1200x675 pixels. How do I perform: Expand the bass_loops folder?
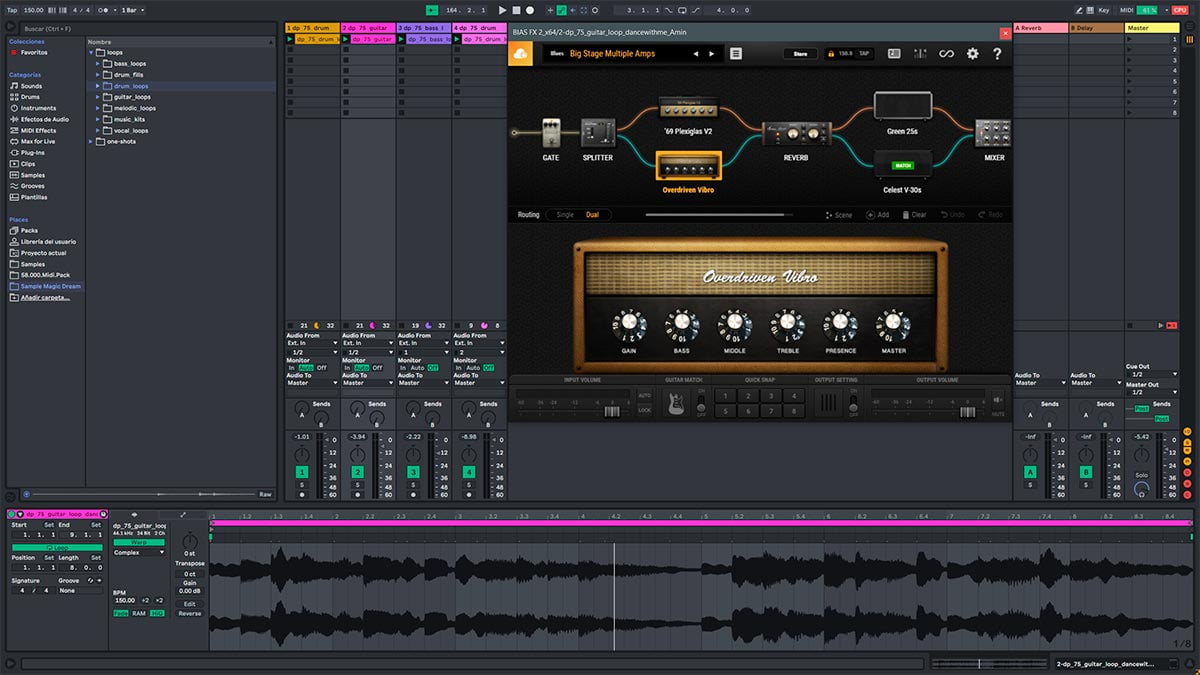tap(99, 63)
